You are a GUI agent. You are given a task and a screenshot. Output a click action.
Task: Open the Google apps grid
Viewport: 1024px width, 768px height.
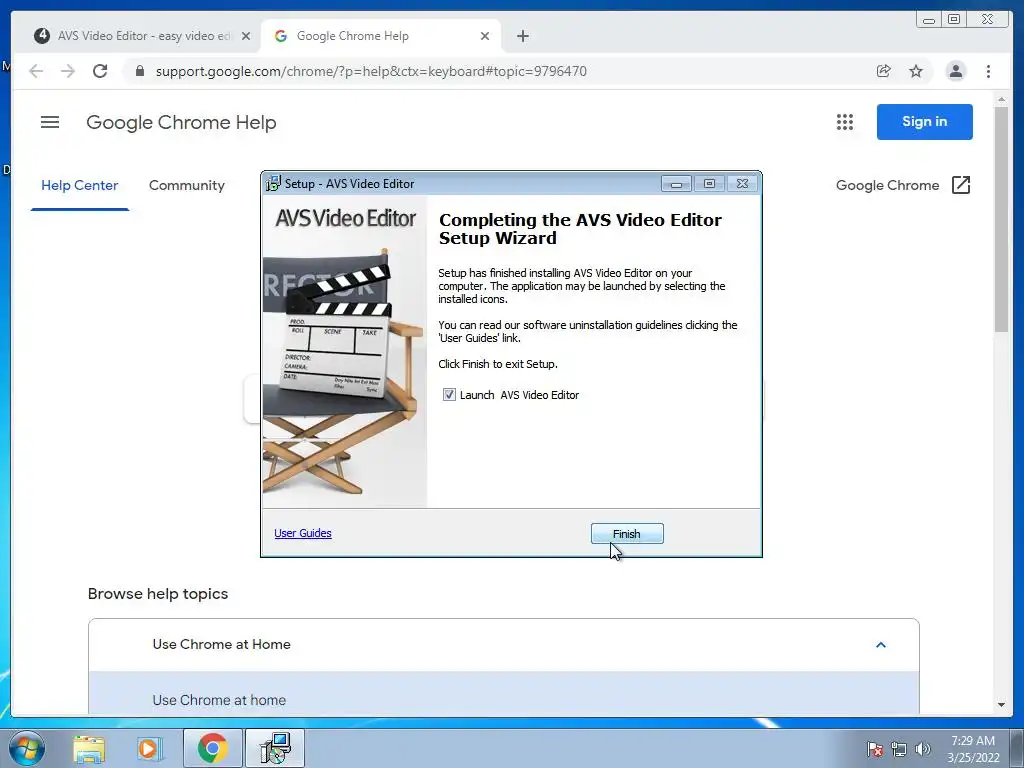click(845, 122)
